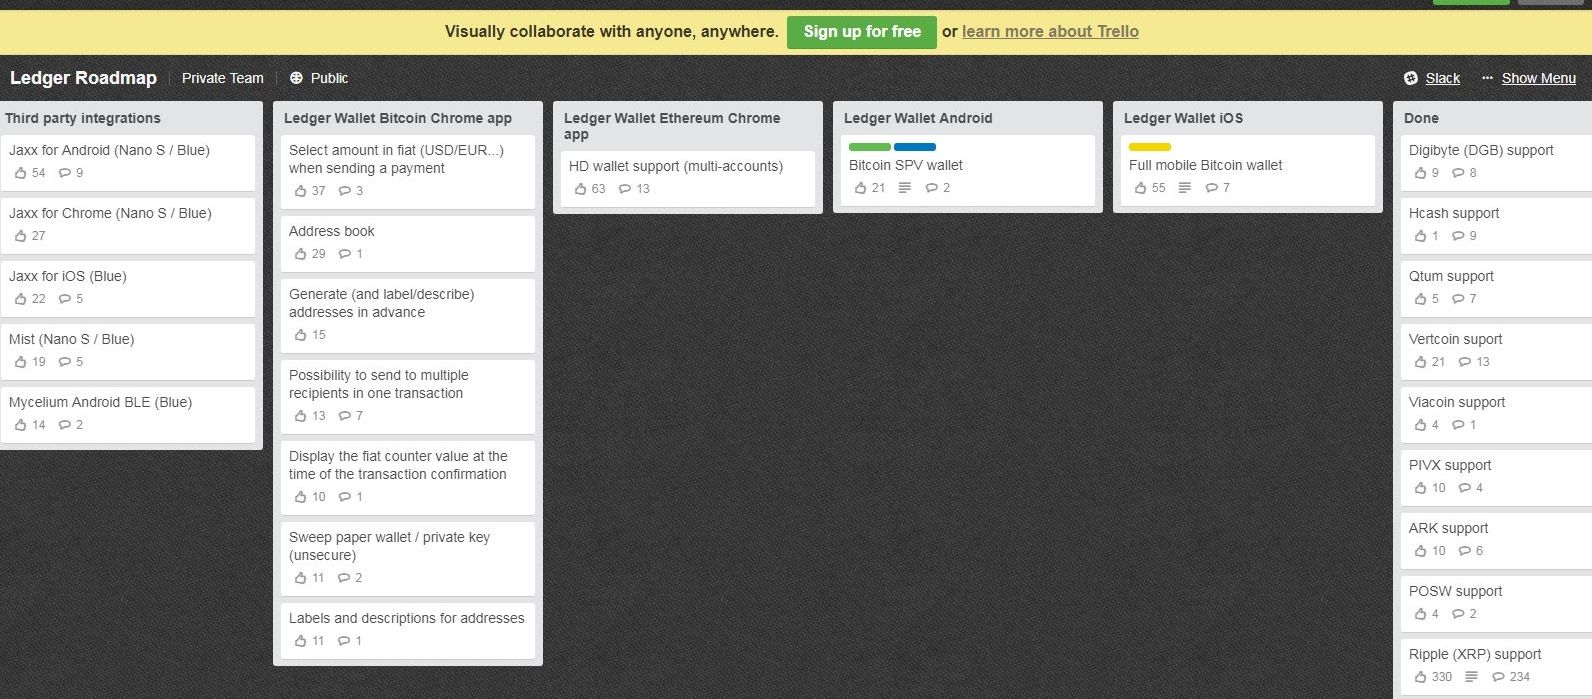Click votes icon on Generate addresses in advance card

pos(301,335)
